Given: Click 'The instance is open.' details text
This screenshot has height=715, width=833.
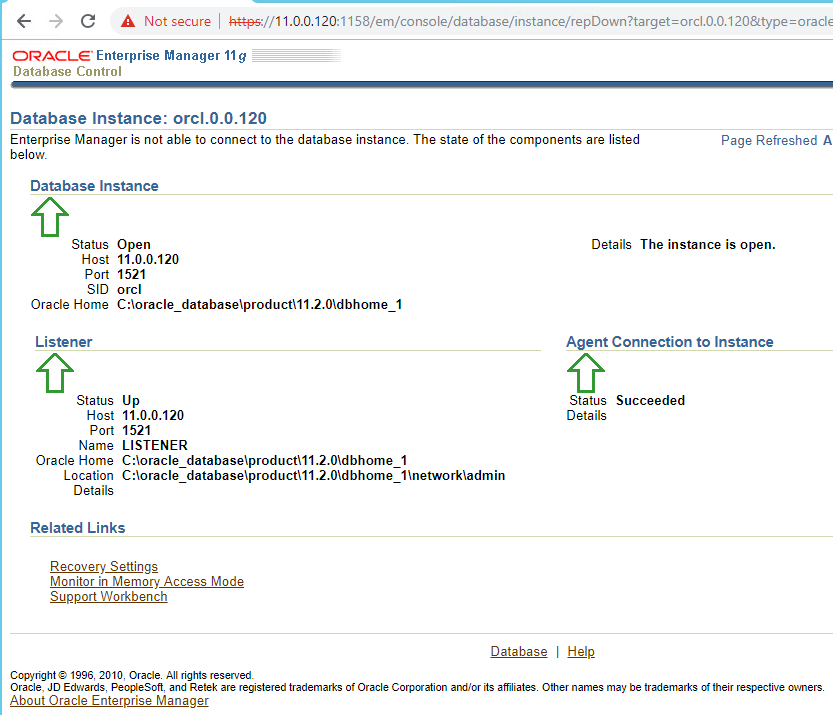Looking at the screenshot, I should point(708,244).
